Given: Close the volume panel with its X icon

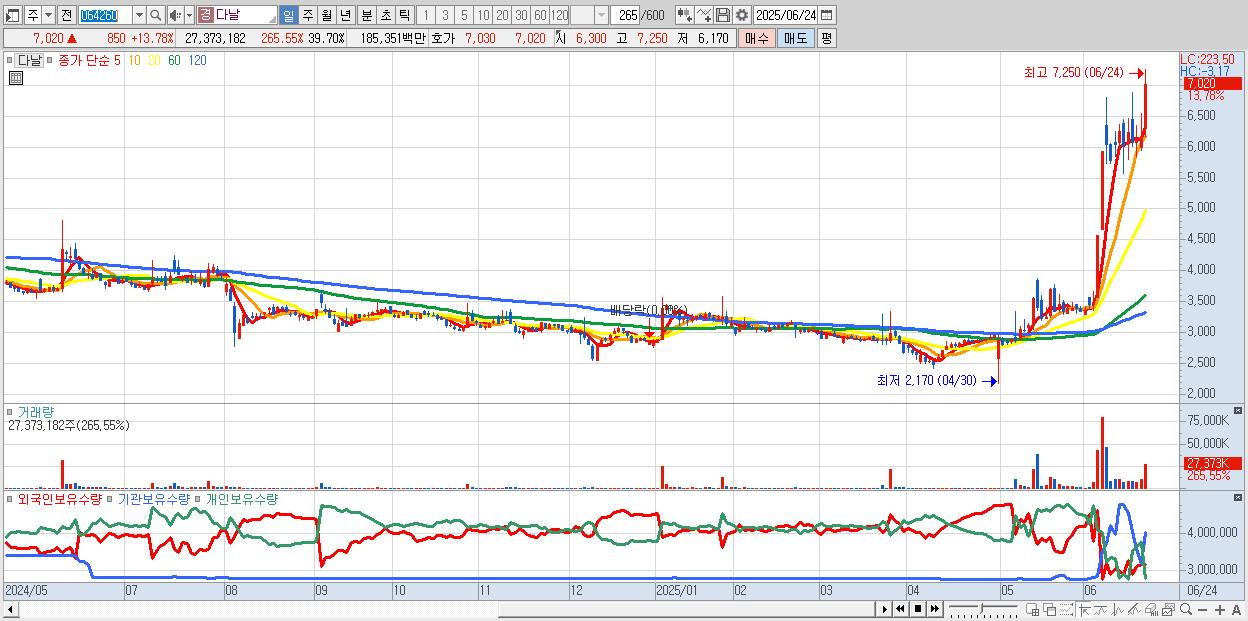Looking at the screenshot, I should [1239, 411].
